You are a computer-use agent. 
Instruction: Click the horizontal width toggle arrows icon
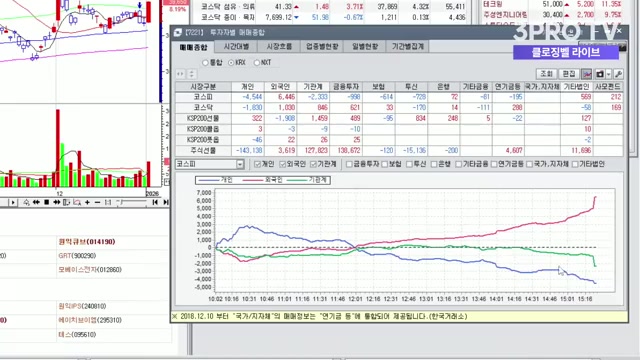180,74
